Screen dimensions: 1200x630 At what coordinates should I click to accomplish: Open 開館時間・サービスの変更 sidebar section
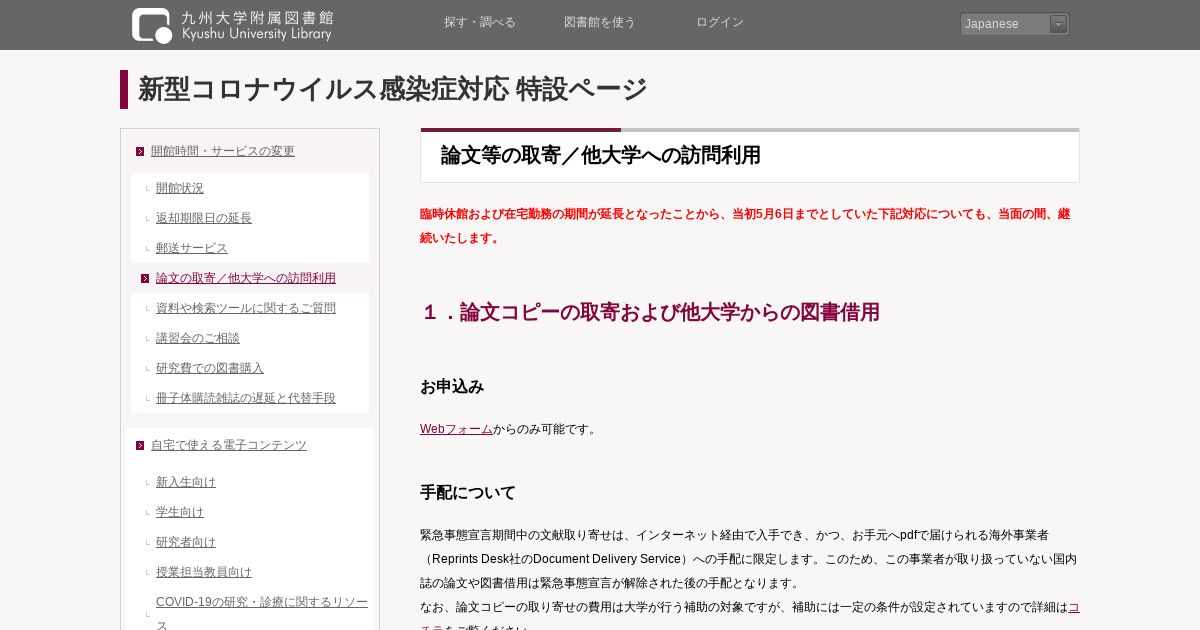(223, 151)
